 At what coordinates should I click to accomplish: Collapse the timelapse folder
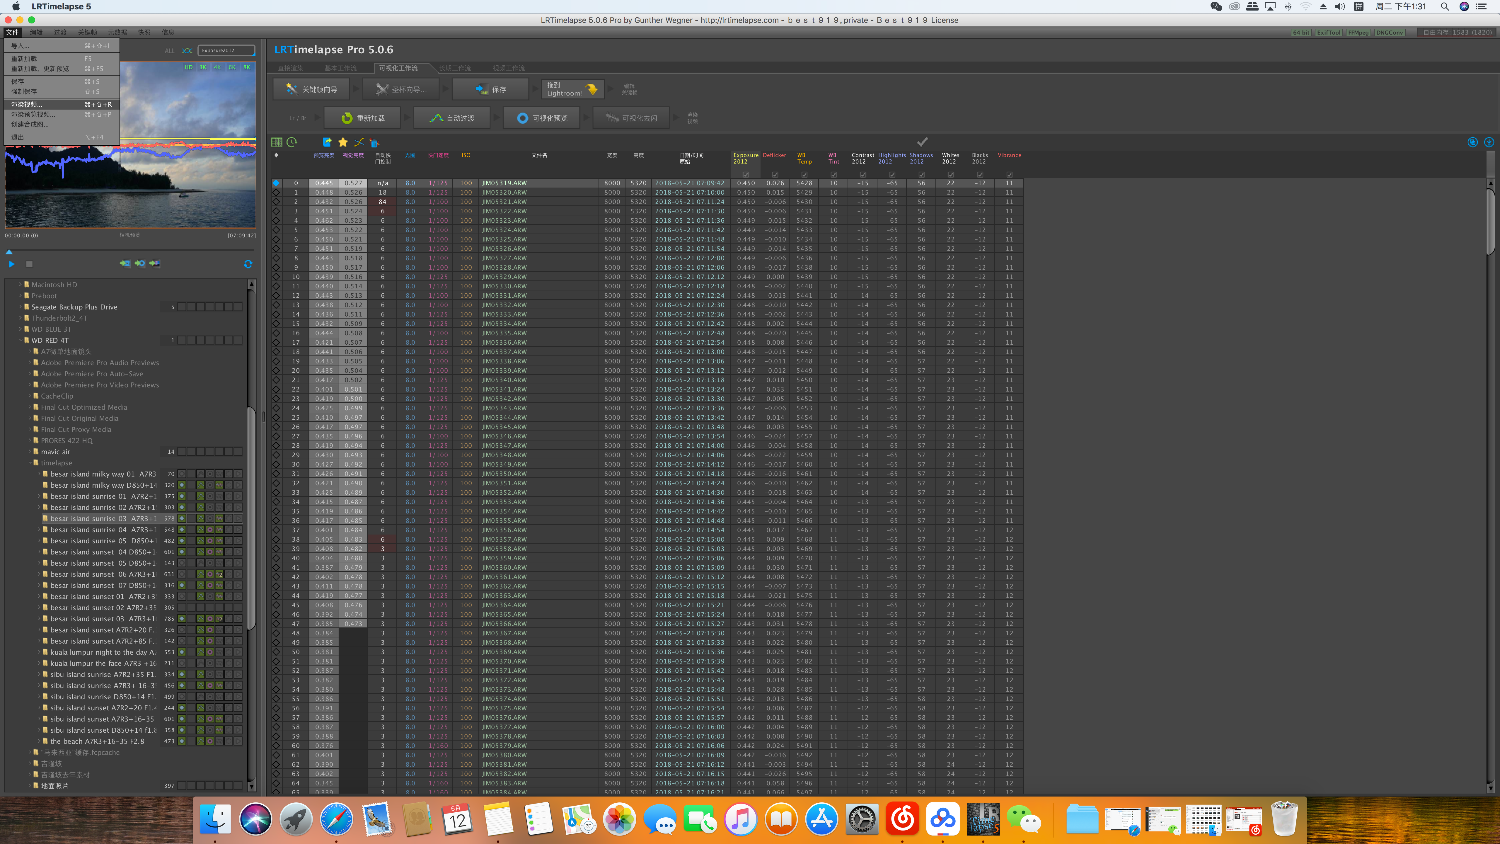[30, 463]
